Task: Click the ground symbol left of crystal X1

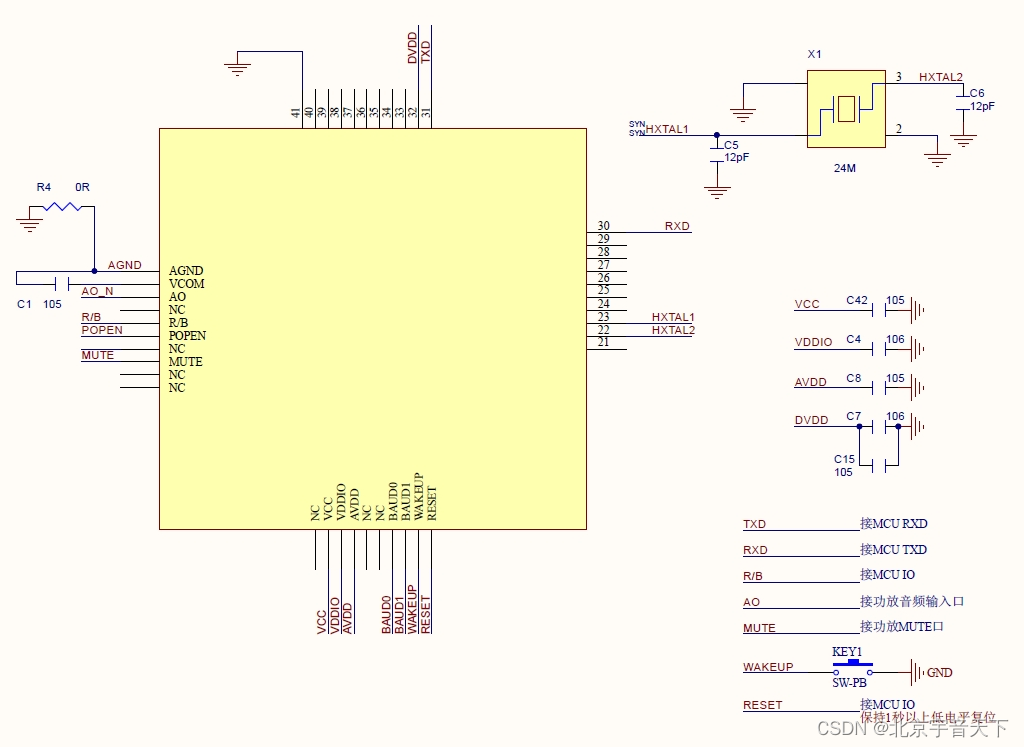Action: point(743,115)
